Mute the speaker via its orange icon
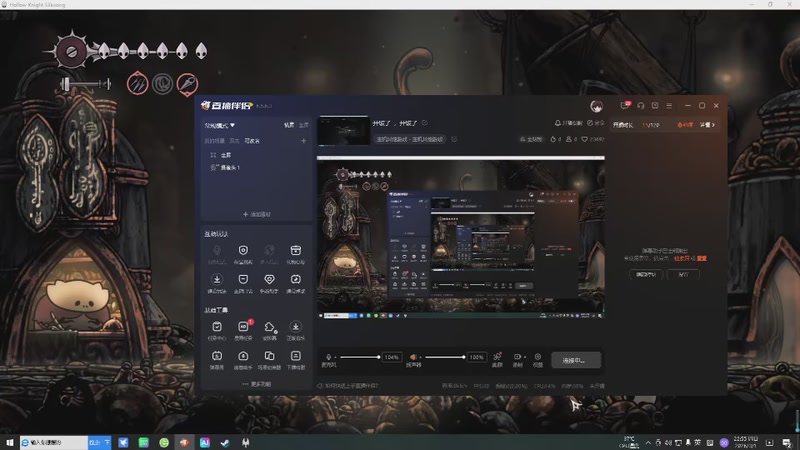The image size is (800, 450). [413, 357]
